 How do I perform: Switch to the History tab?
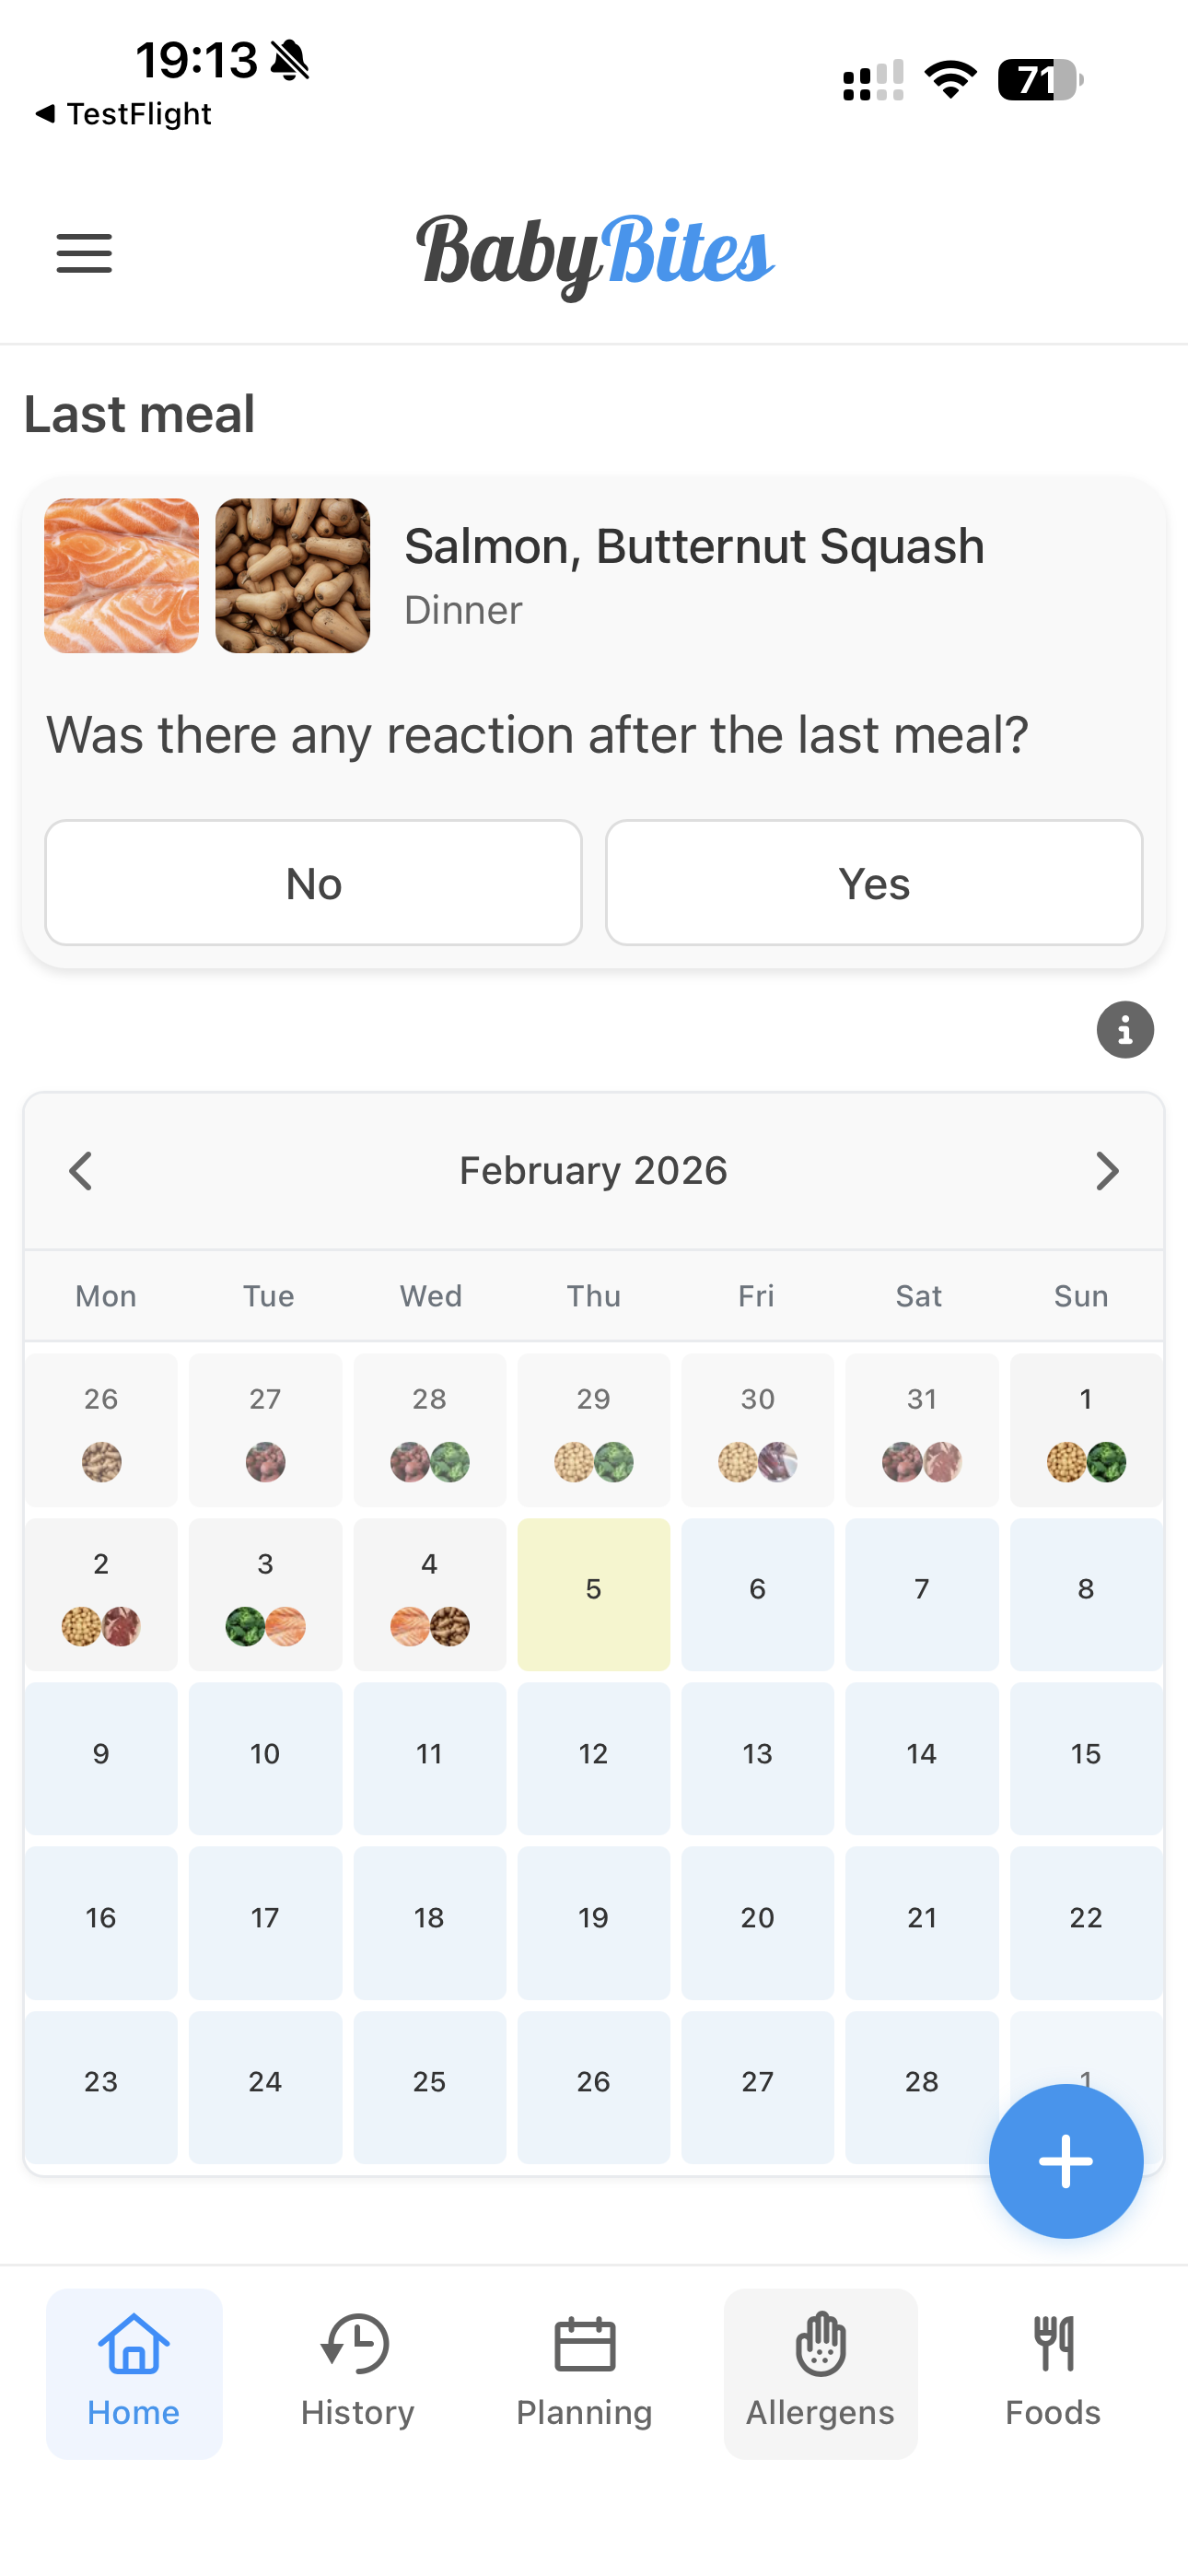357,2372
